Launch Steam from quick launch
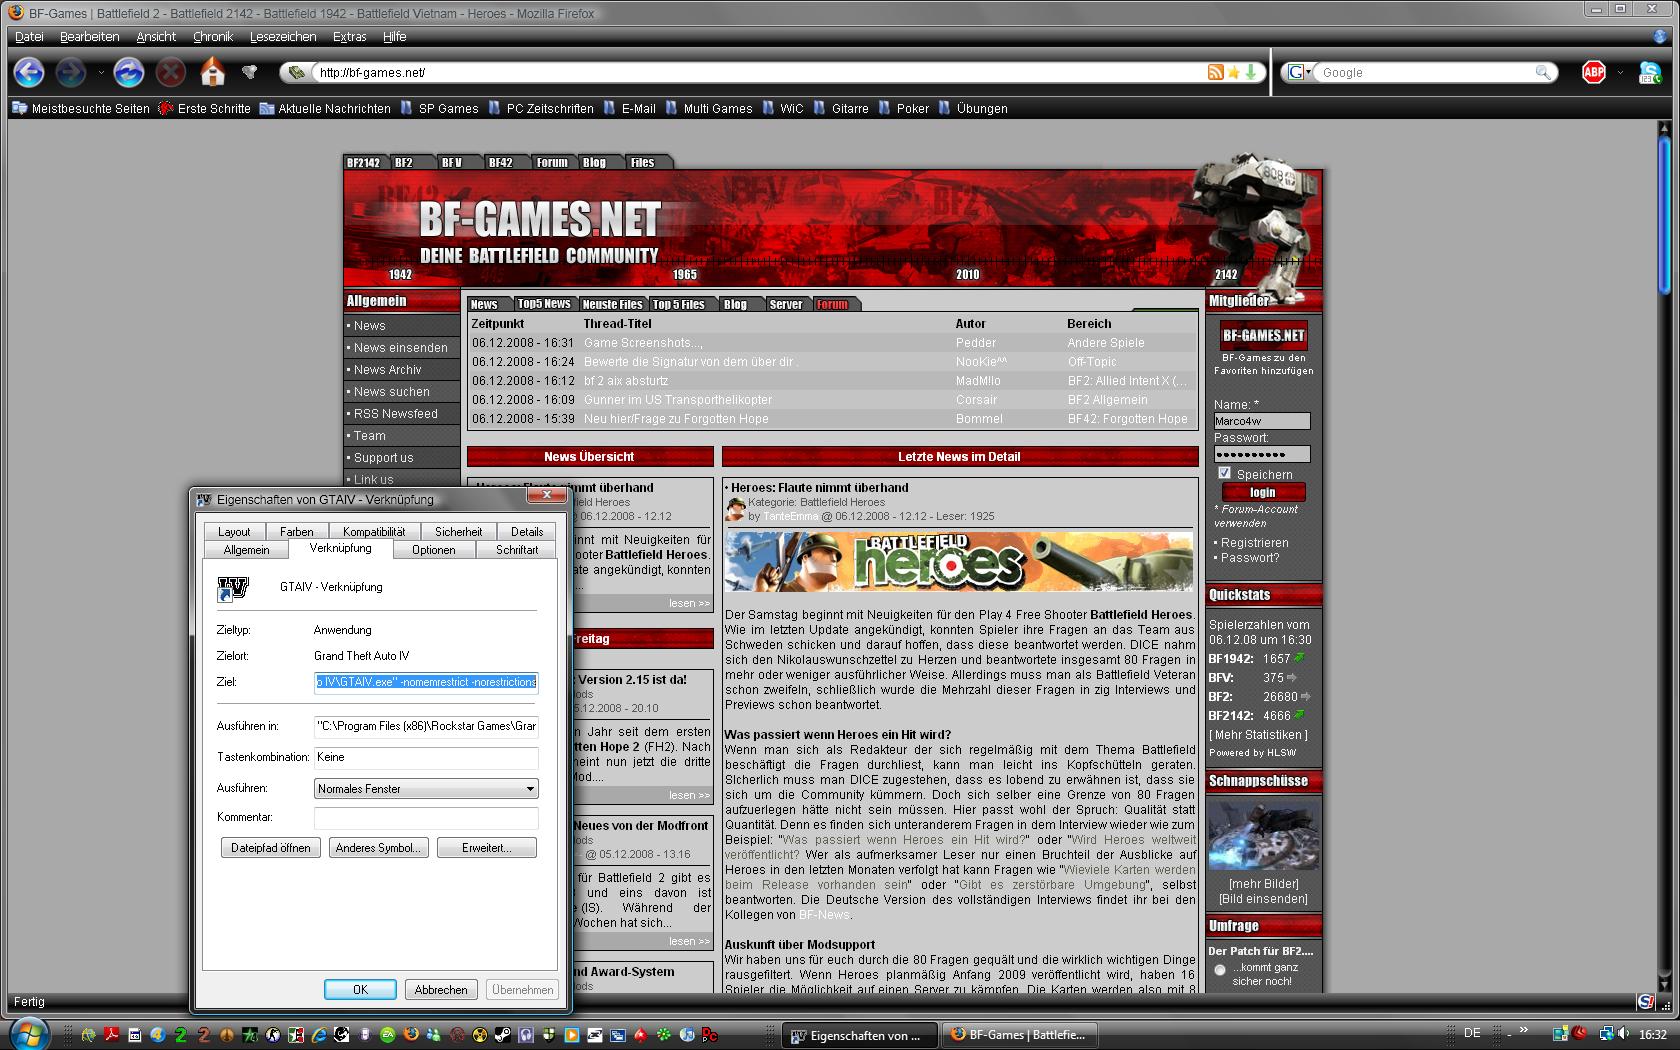The height and width of the screenshot is (1050, 1680). [x=502, y=1035]
